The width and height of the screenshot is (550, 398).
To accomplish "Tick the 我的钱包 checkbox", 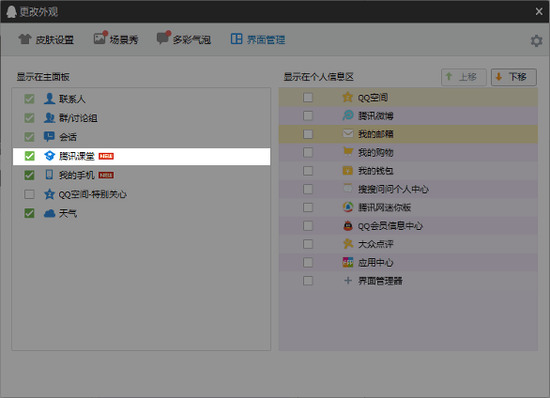I will (308, 170).
